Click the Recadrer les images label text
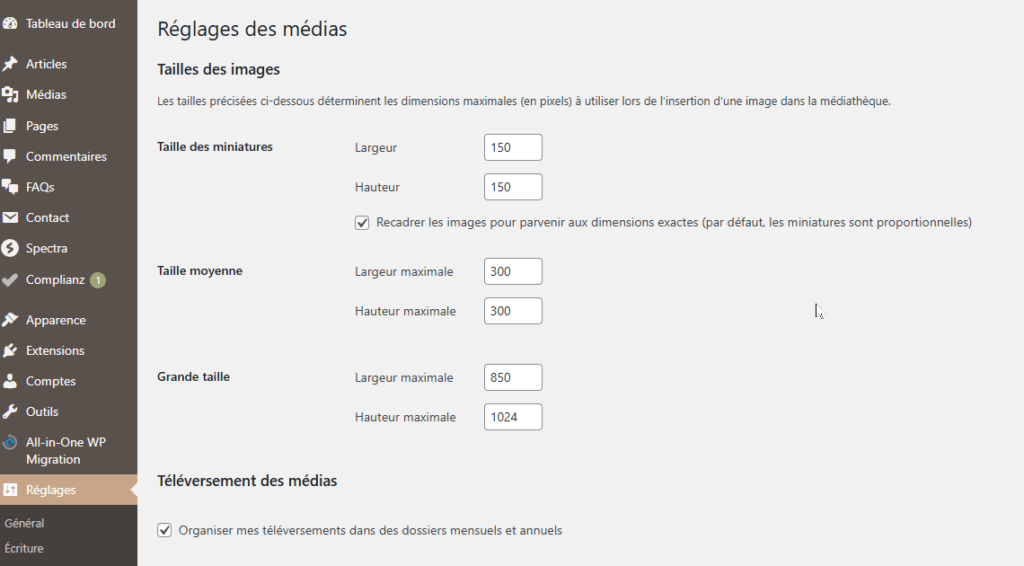This screenshot has height=566, width=1024. pyautogui.click(x=674, y=223)
